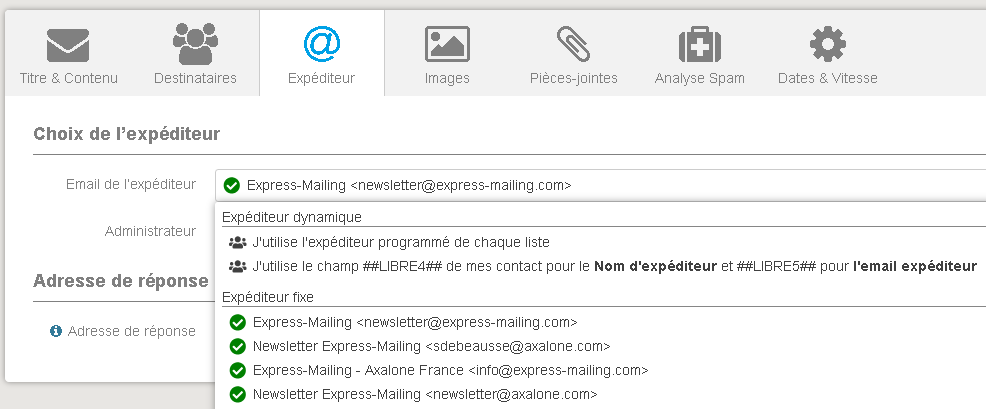Image resolution: width=986 pixels, height=409 pixels.
Task: Click the gear icon above Dates & Vitesse
Action: pos(828,44)
